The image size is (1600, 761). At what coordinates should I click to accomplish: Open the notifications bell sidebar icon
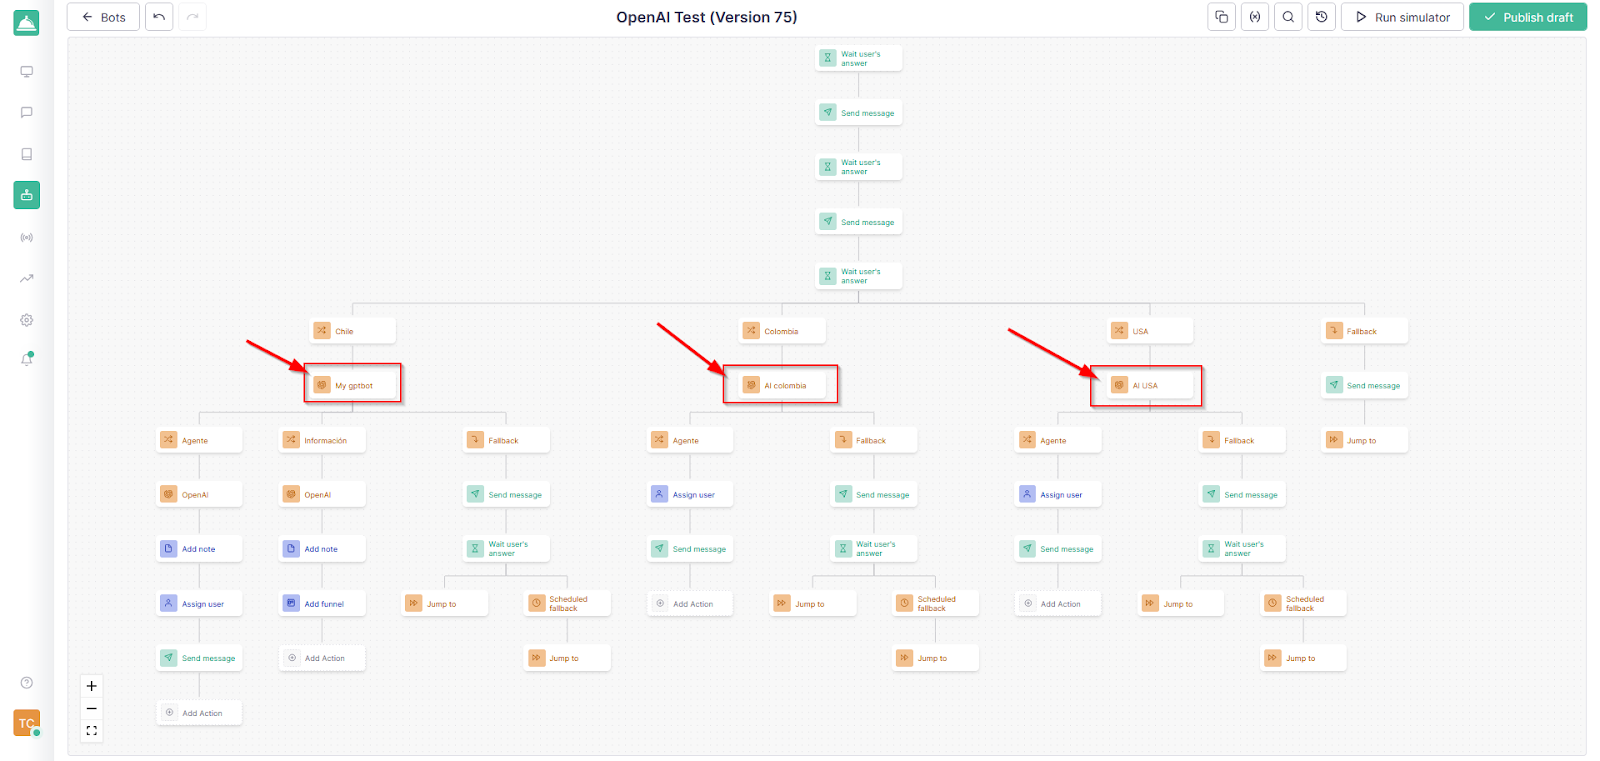(27, 359)
